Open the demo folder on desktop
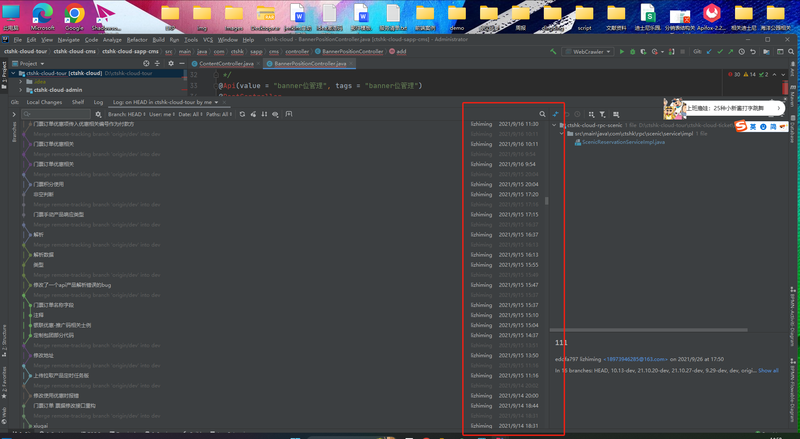The width and height of the screenshot is (800, 439). (457, 17)
